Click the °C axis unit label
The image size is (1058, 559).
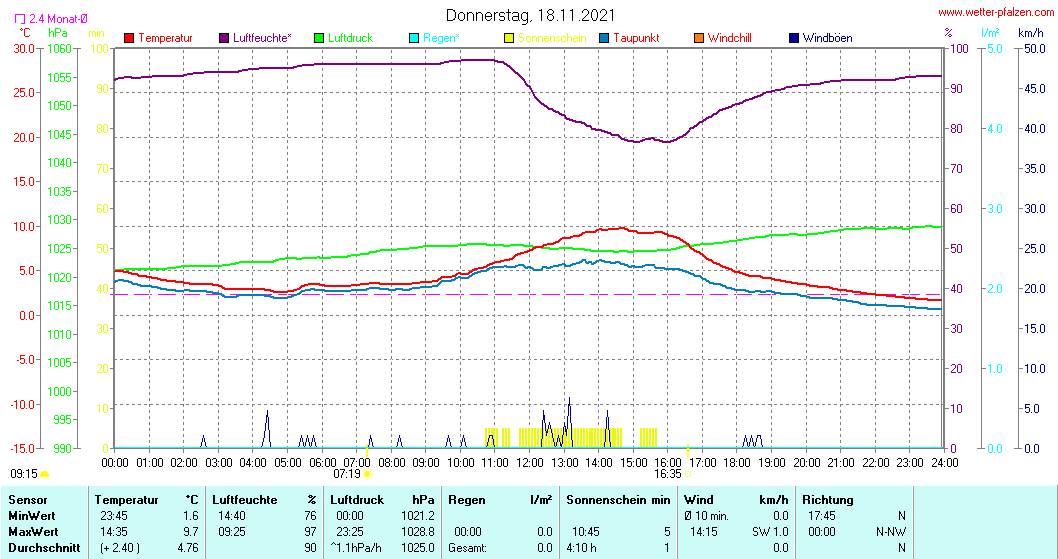pos(24,33)
